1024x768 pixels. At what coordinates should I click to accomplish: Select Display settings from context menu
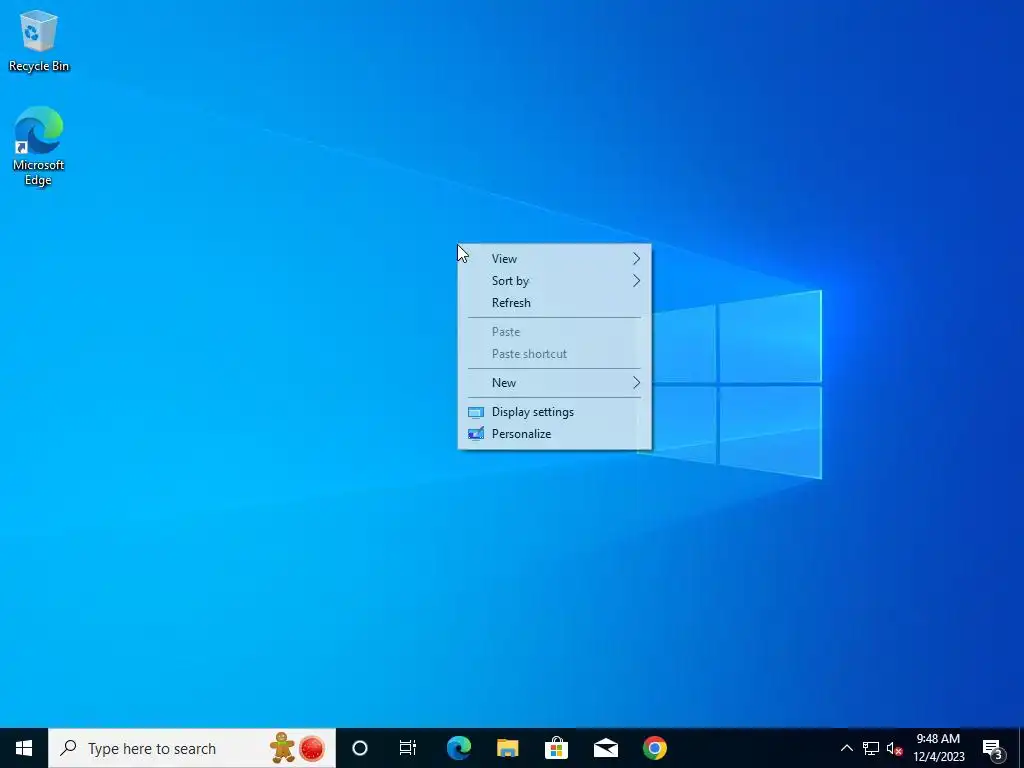(554, 412)
